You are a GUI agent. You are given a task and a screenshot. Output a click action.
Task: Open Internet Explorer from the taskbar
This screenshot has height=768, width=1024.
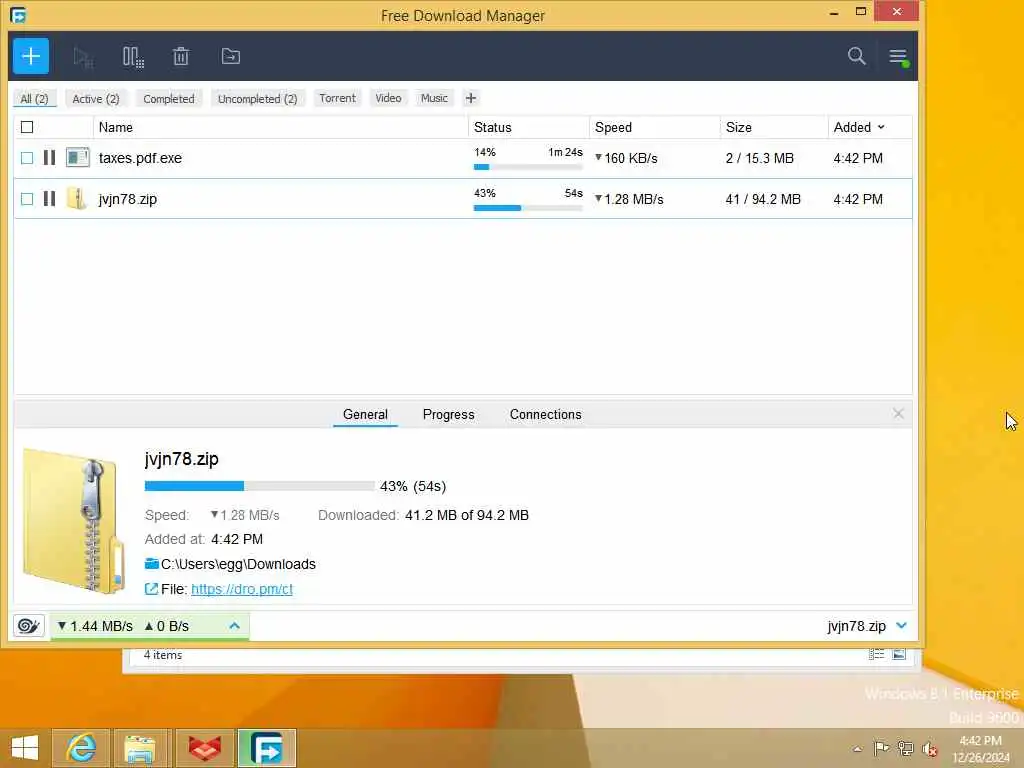click(81, 748)
